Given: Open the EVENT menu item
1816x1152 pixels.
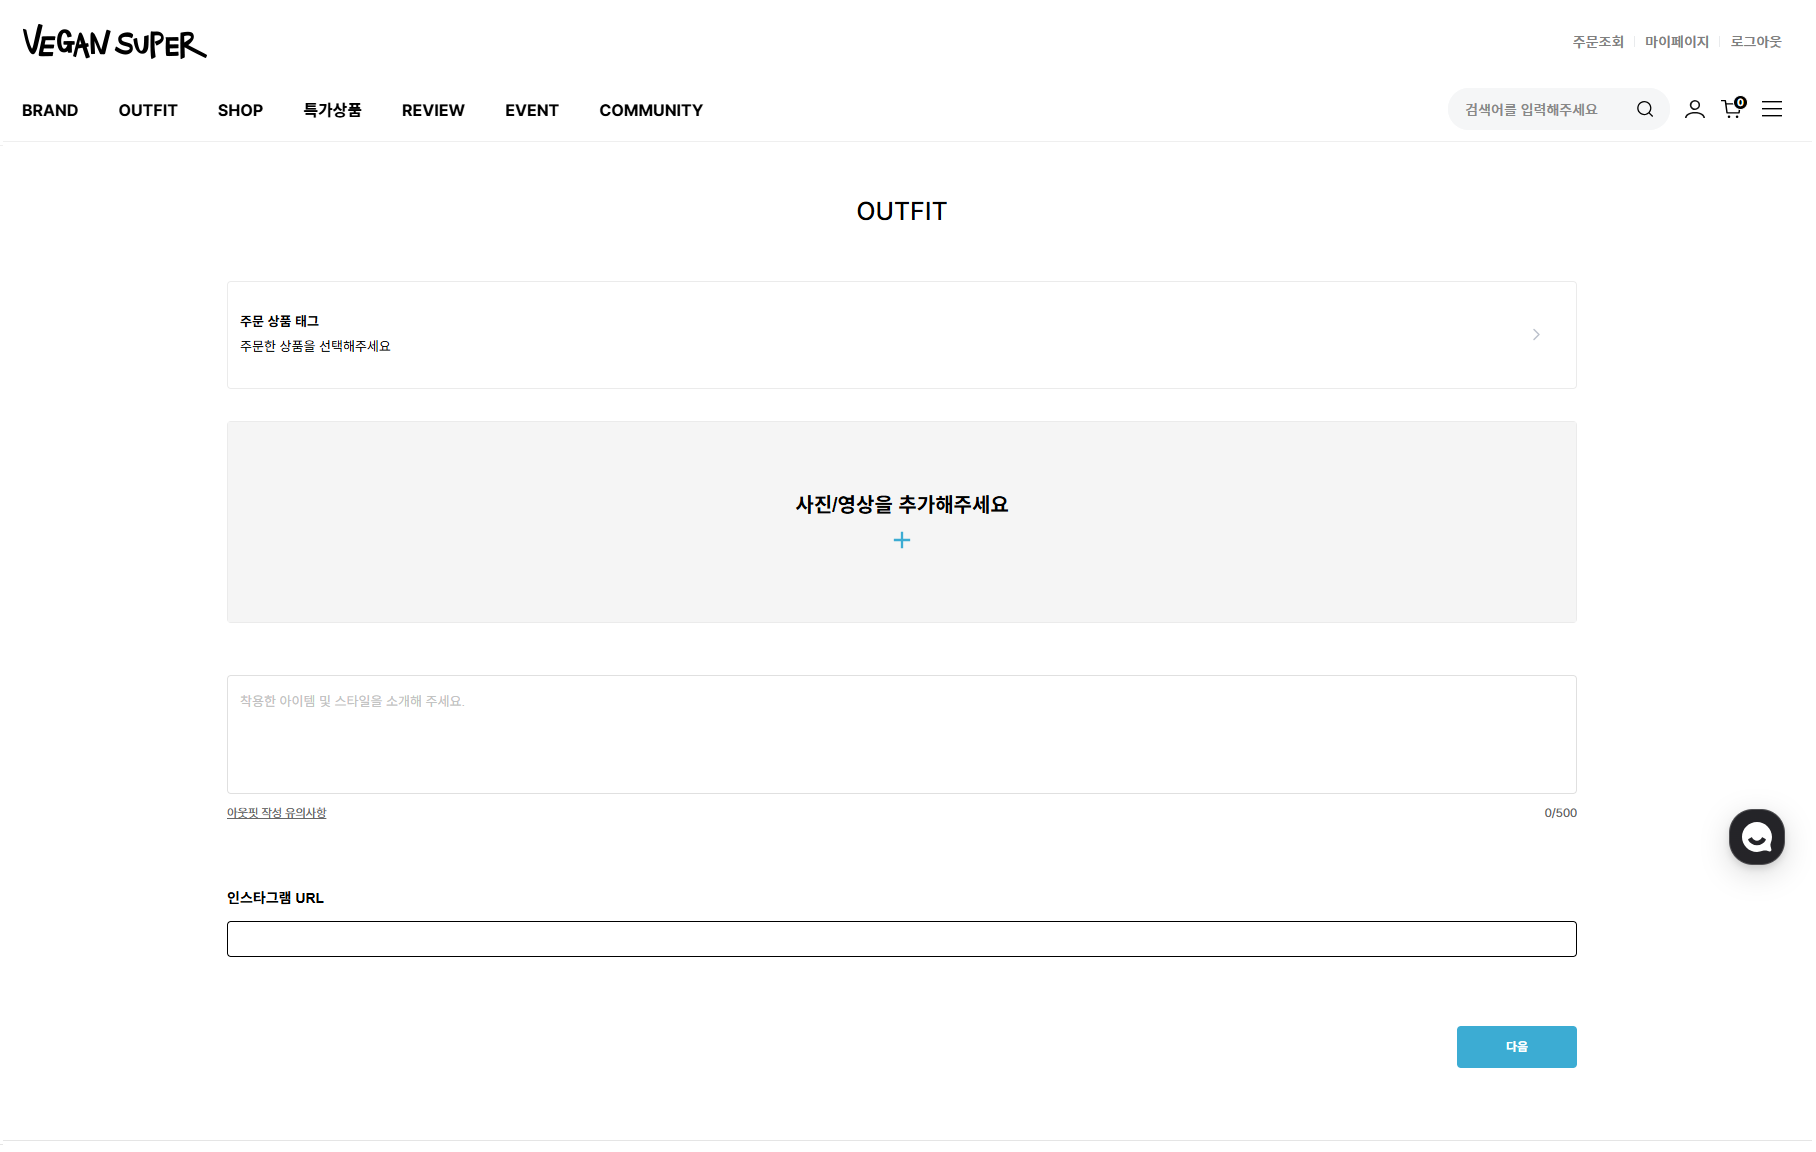Looking at the screenshot, I should pyautogui.click(x=531, y=110).
